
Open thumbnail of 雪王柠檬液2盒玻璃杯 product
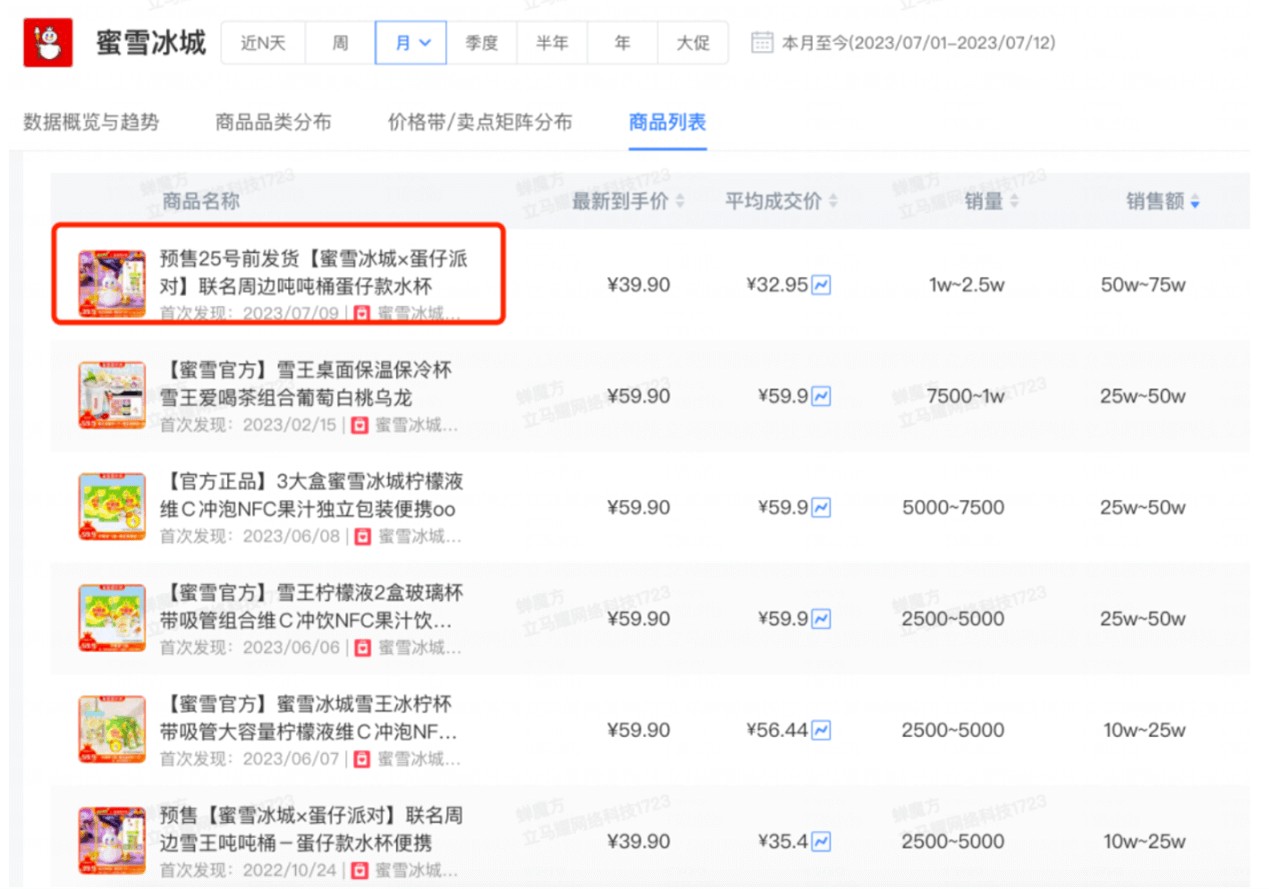pos(112,619)
